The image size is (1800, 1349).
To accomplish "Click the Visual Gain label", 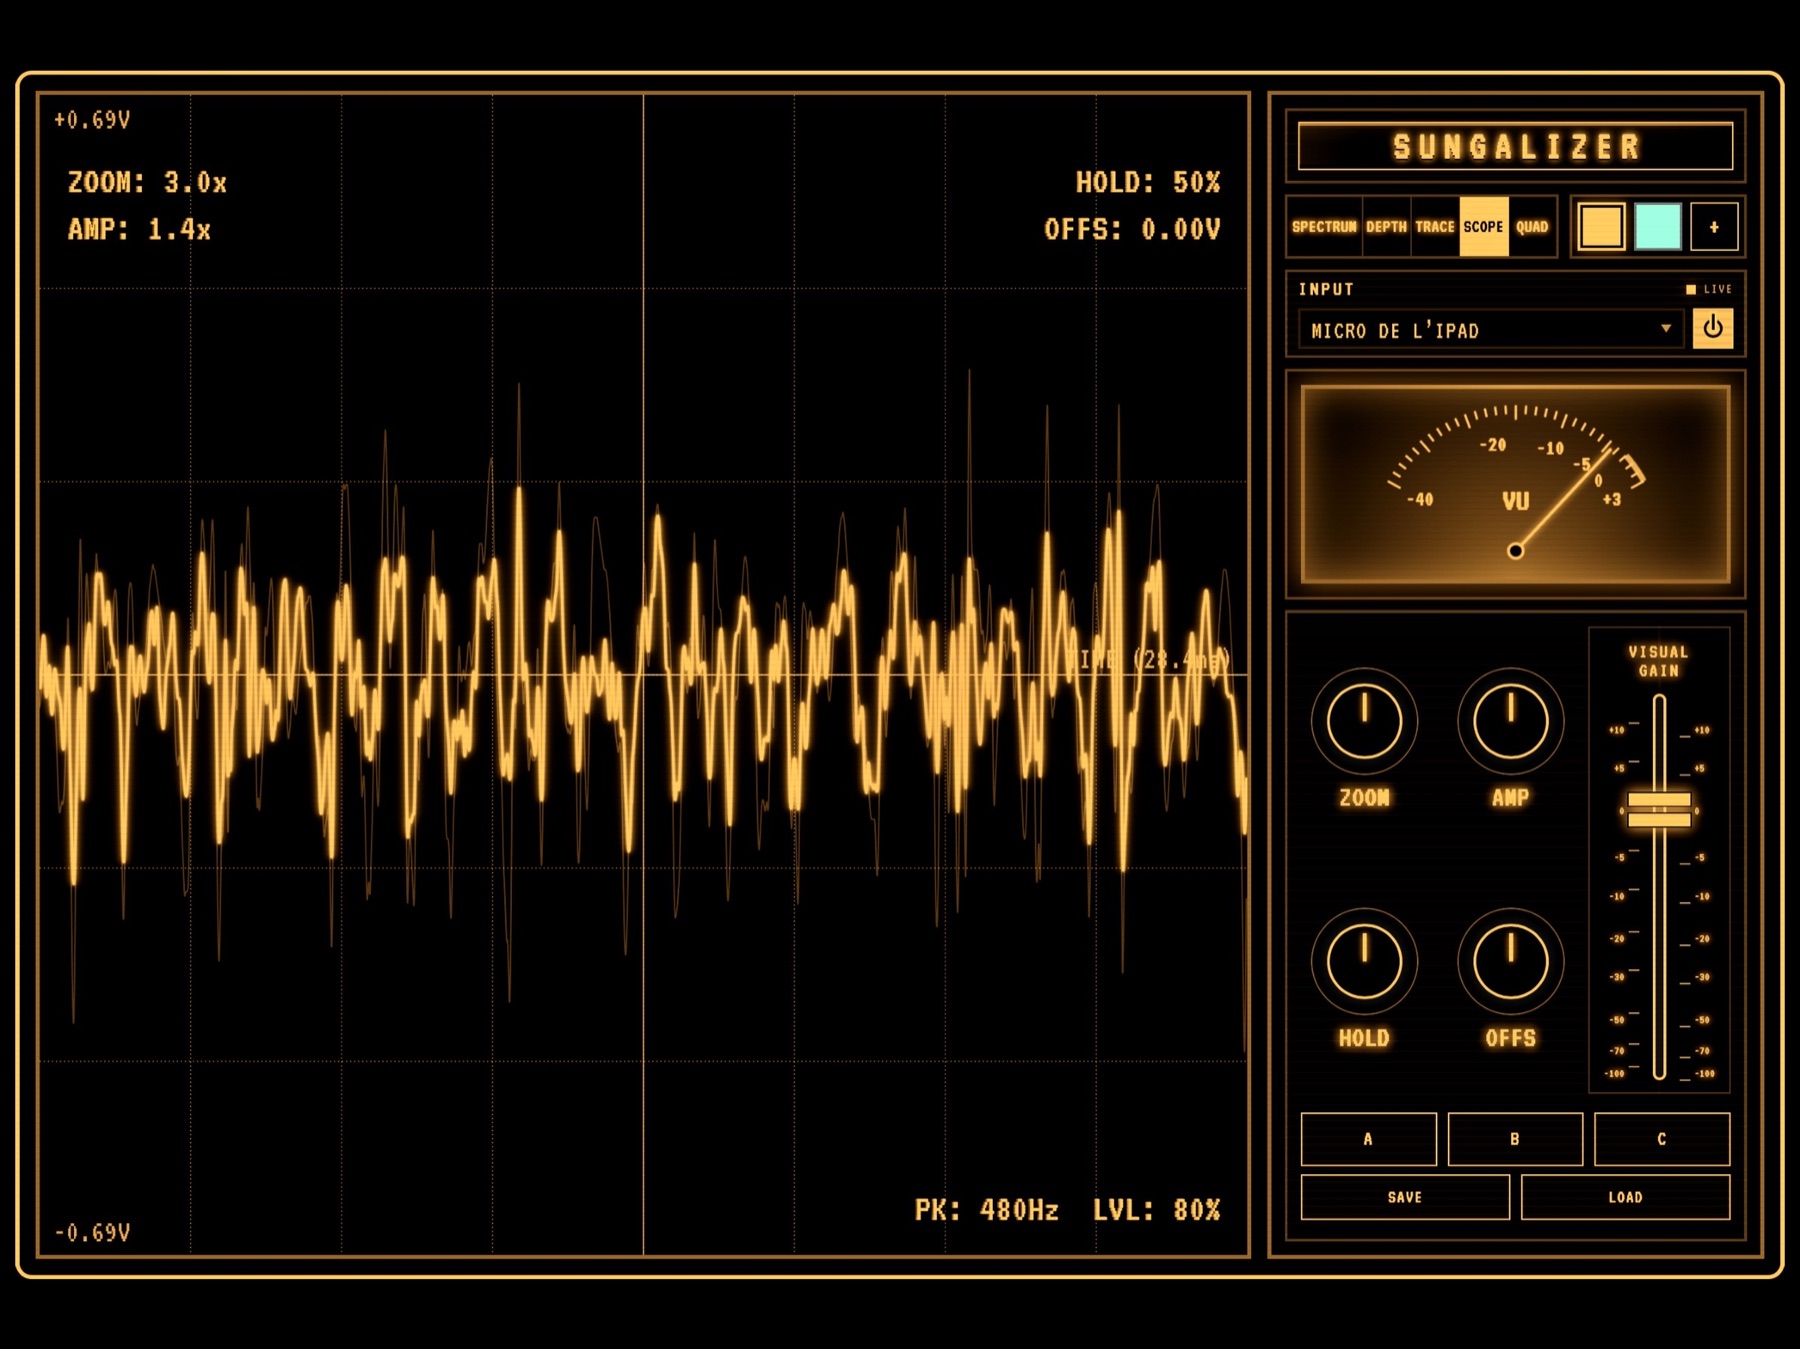I will click(x=1658, y=661).
